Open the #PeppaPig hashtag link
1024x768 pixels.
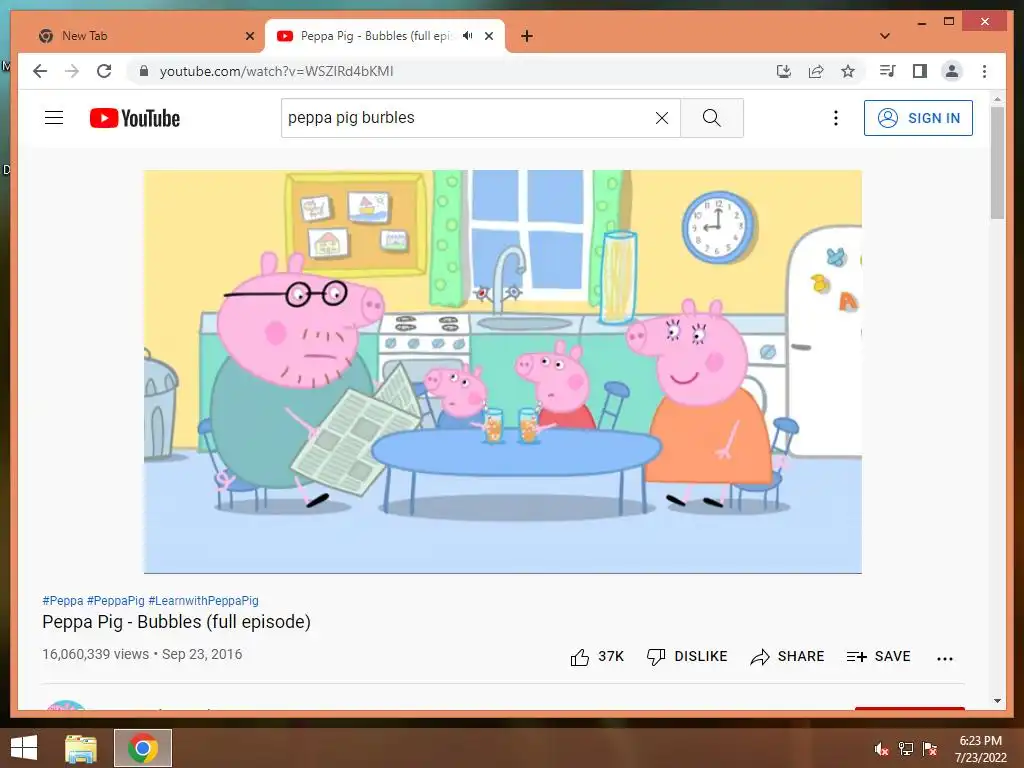pos(116,600)
